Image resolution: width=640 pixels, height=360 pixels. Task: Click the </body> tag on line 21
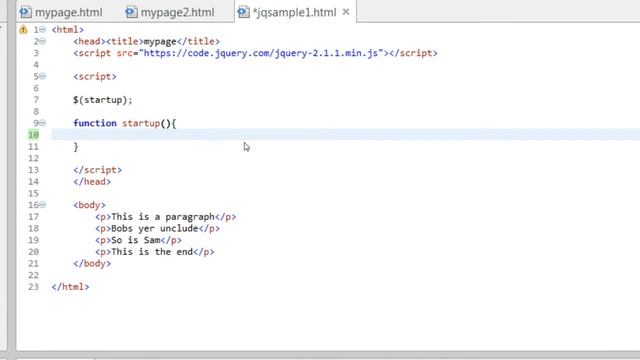[x=92, y=264]
